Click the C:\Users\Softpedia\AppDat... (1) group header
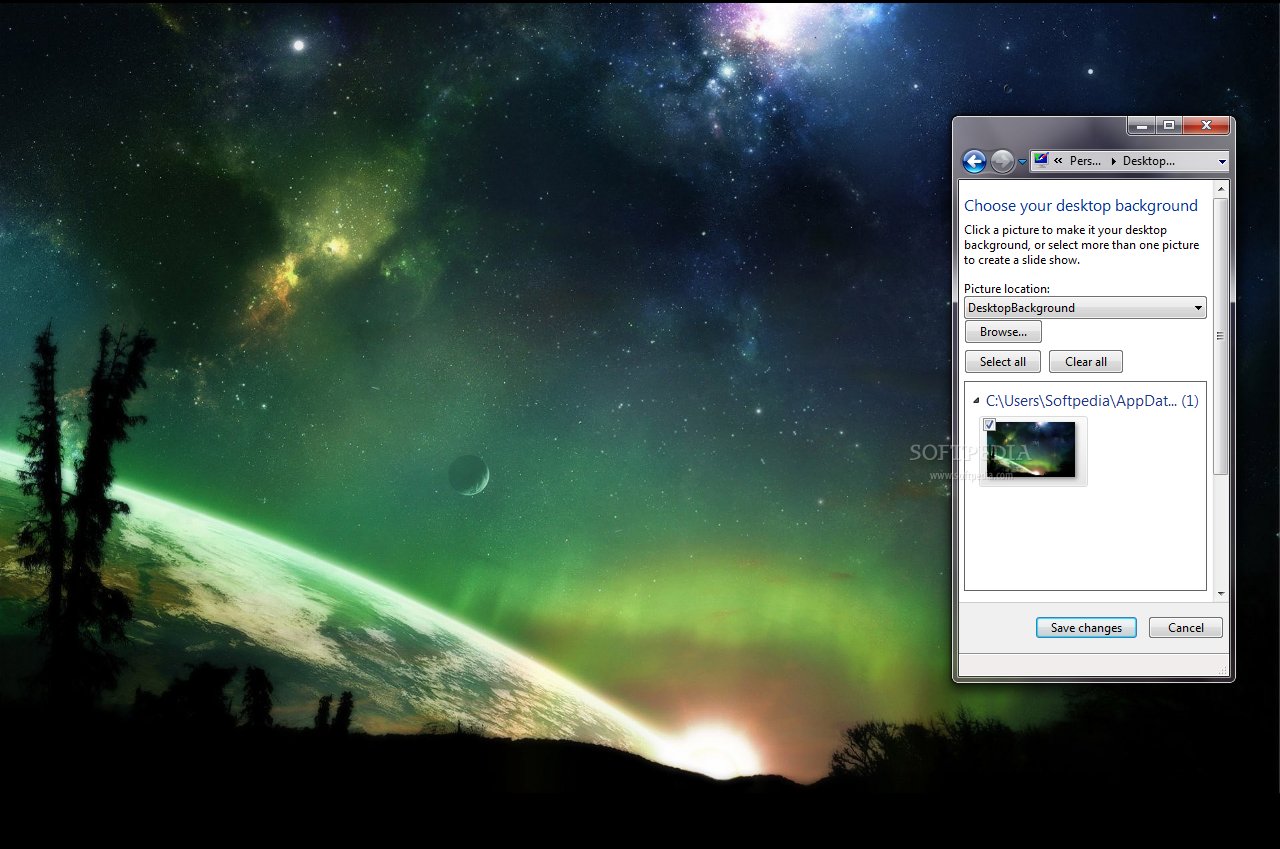The width and height of the screenshot is (1280, 849). click(1092, 401)
